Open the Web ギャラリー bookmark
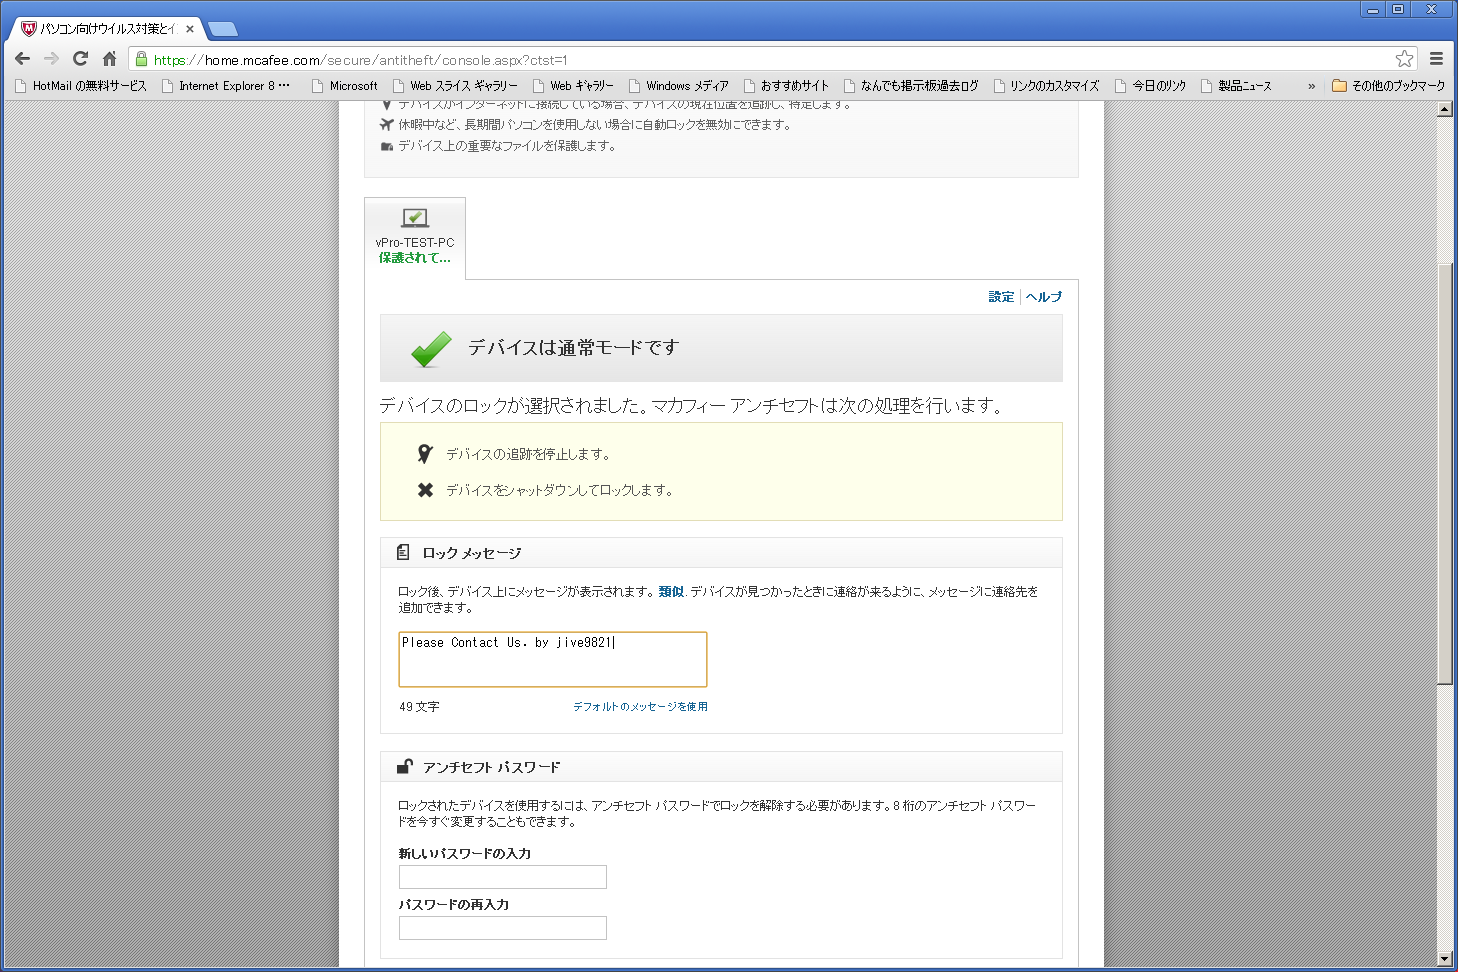This screenshot has height=972, width=1458. pyautogui.click(x=573, y=86)
